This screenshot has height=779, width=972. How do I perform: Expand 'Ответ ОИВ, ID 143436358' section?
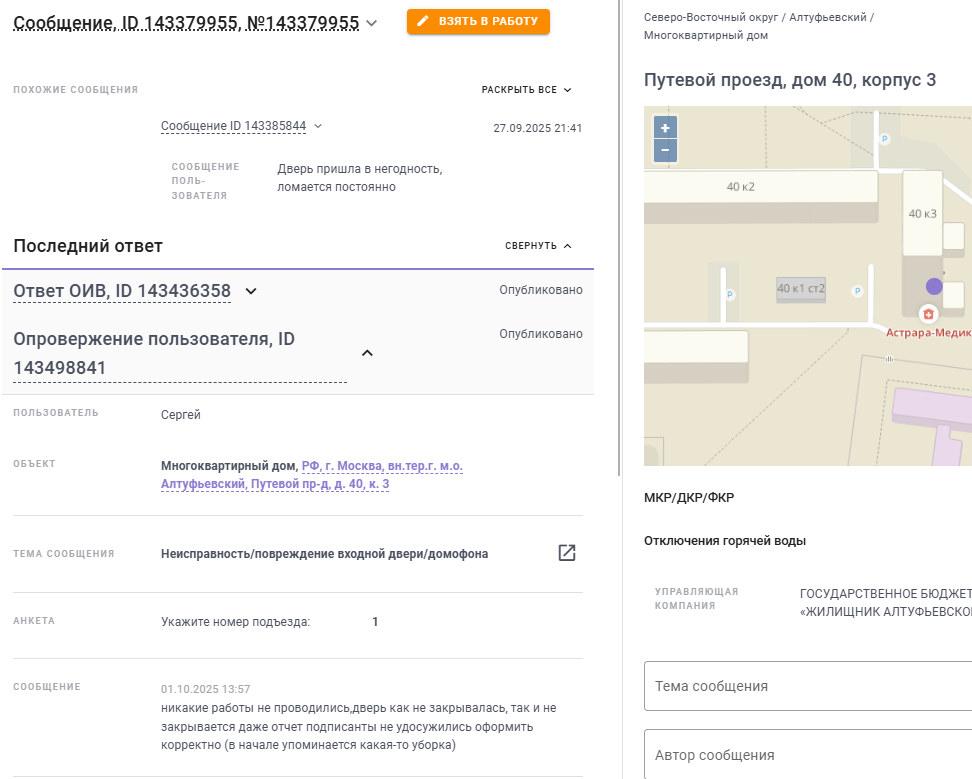coord(251,291)
